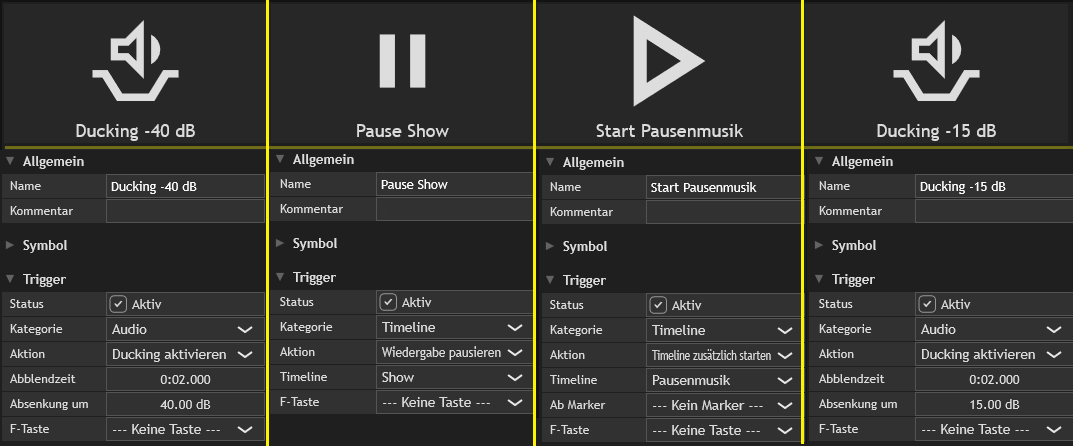
Task: Collapse Trigger section in Ducking -15 dB panel
Action: point(821,280)
